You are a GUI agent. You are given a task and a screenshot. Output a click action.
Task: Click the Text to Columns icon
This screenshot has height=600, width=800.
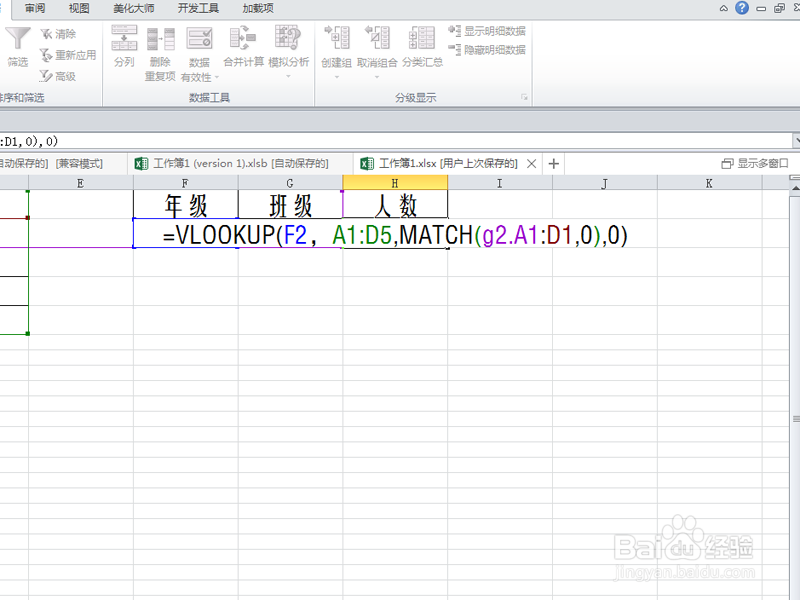coord(124,38)
